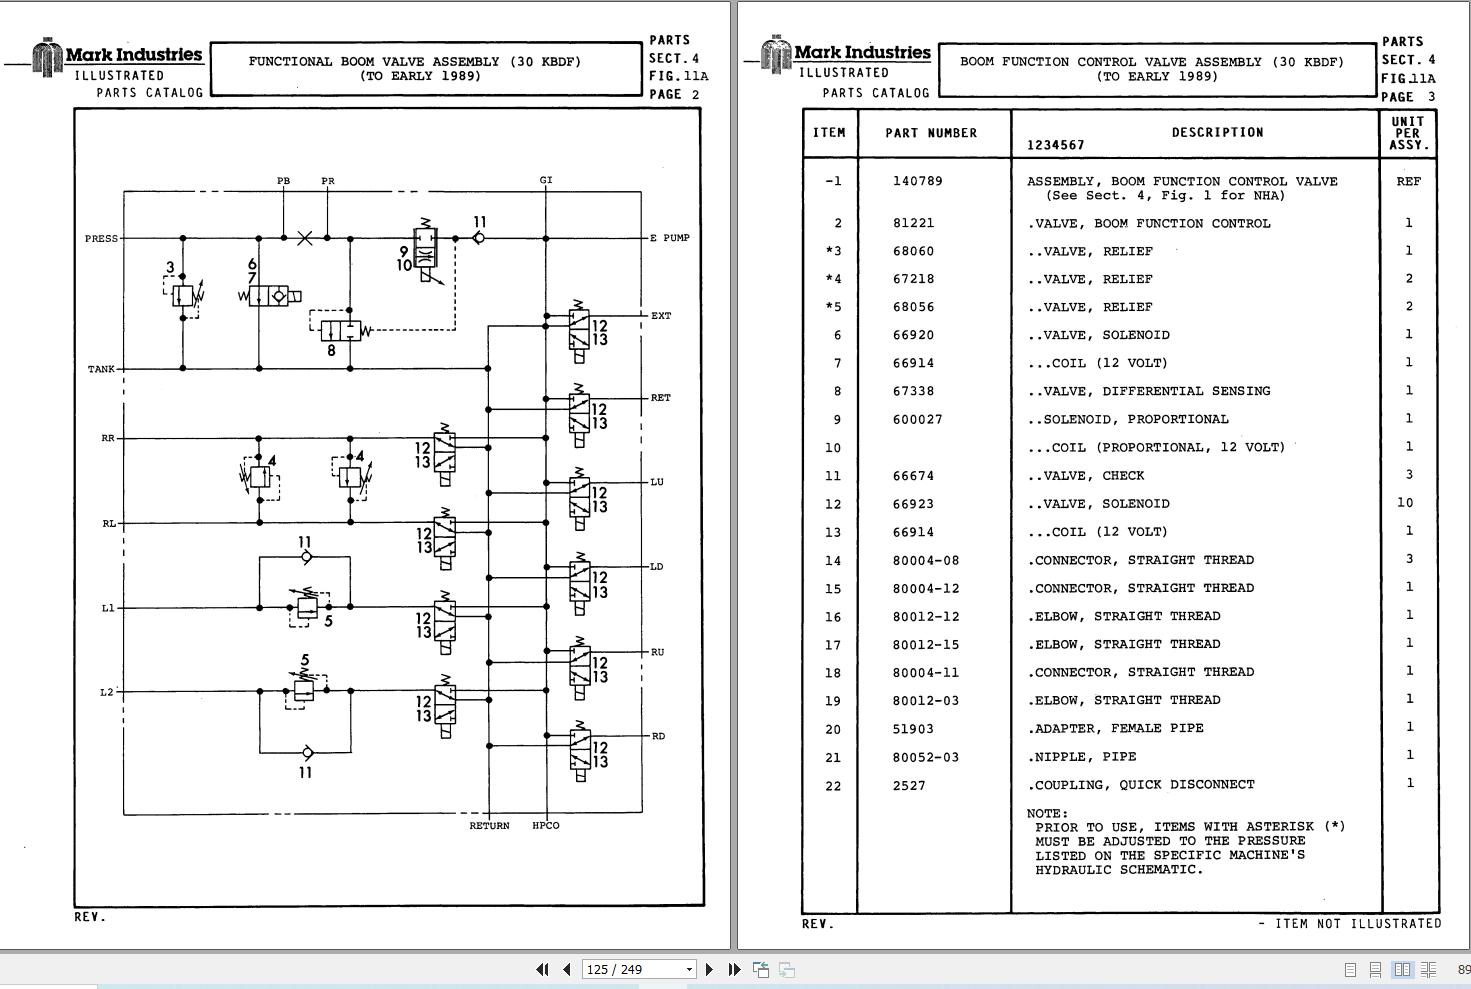
Task: Switch to single page view
Action: coord(1350,969)
